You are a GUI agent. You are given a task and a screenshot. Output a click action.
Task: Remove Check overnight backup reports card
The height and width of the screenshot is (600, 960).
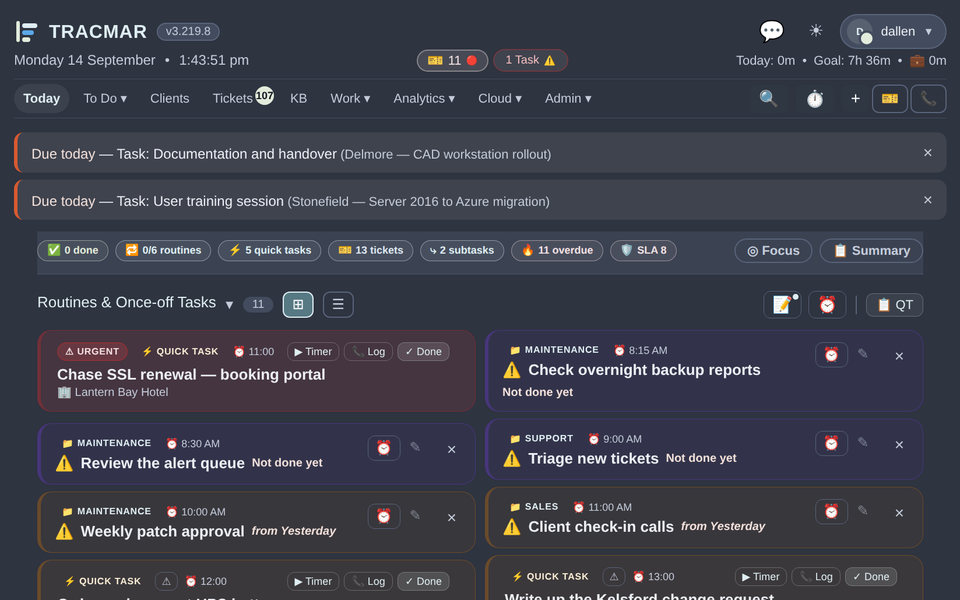899,356
